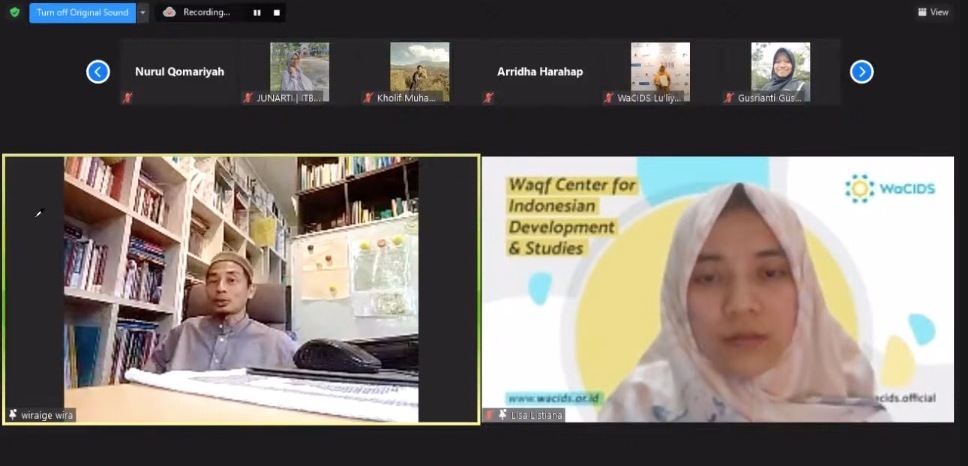The width and height of the screenshot is (968, 466).
Task: Click the wiraige wira name label
Action: (x=47, y=415)
